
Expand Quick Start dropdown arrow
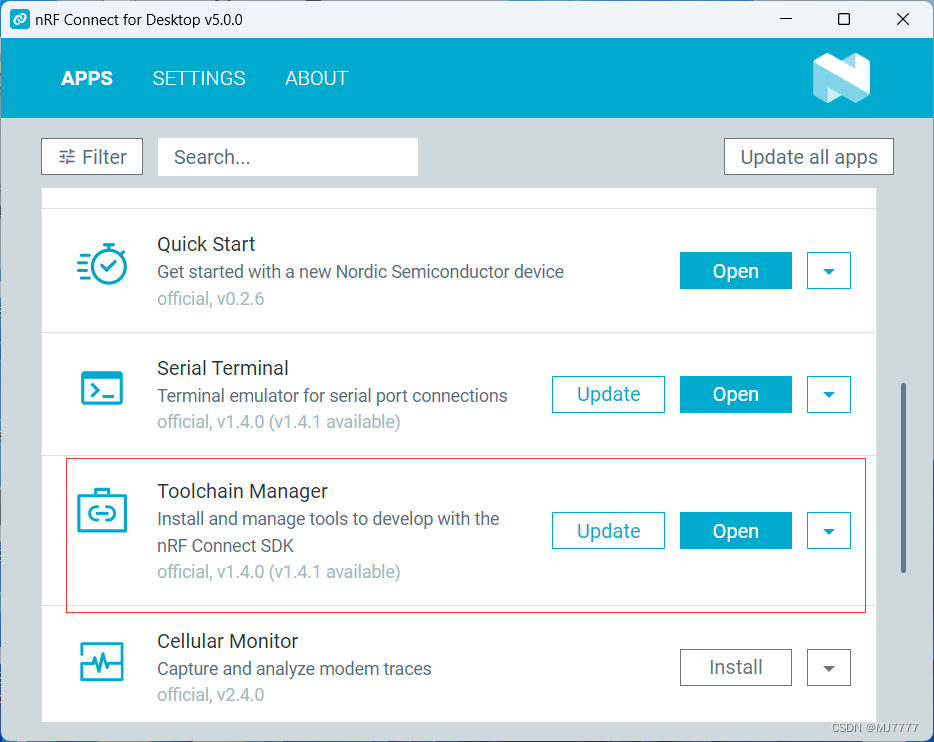point(829,270)
